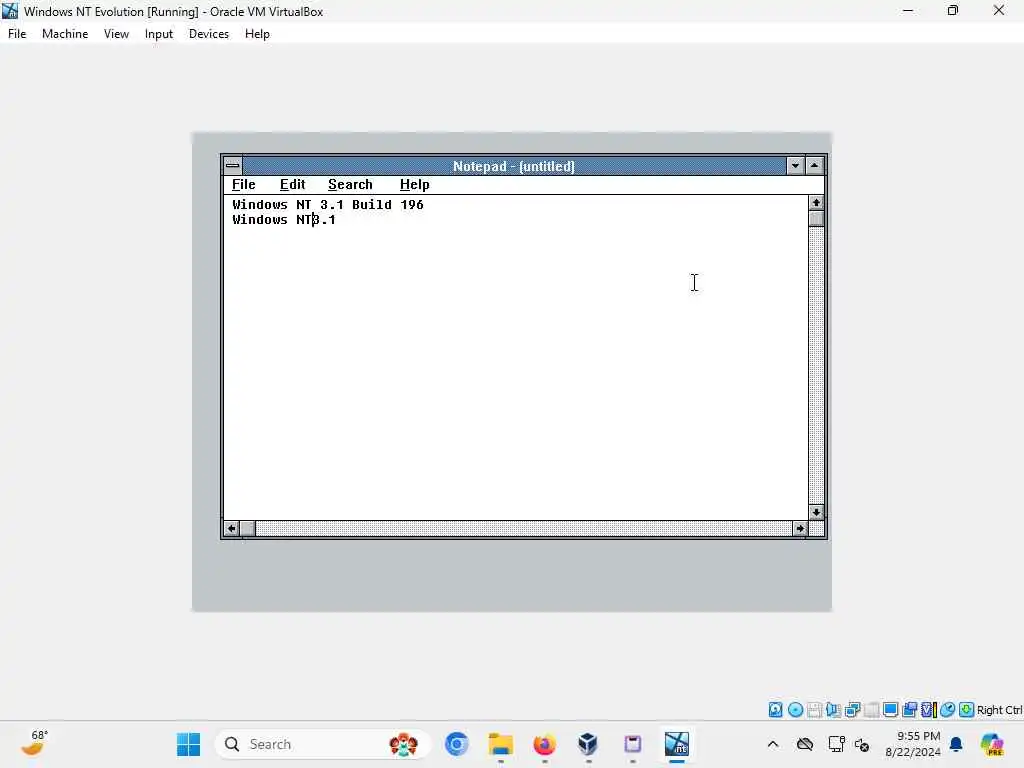The width and height of the screenshot is (1024, 768).
Task: Open the notifications bell icon
Action: (956, 744)
